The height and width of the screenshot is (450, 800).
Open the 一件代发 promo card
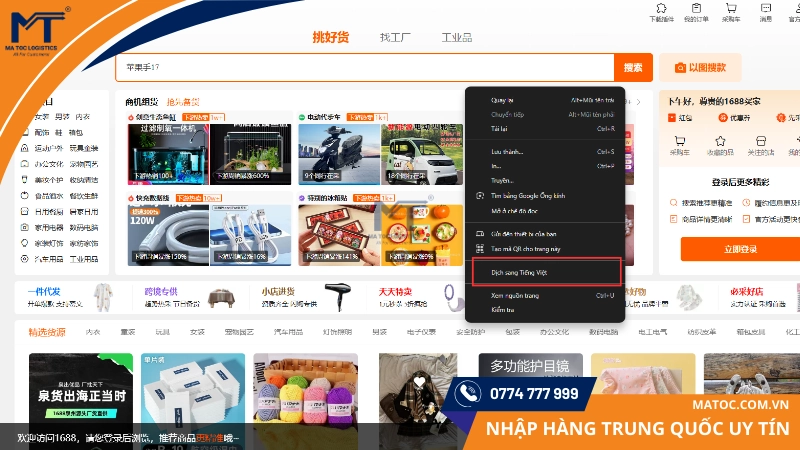(70, 297)
